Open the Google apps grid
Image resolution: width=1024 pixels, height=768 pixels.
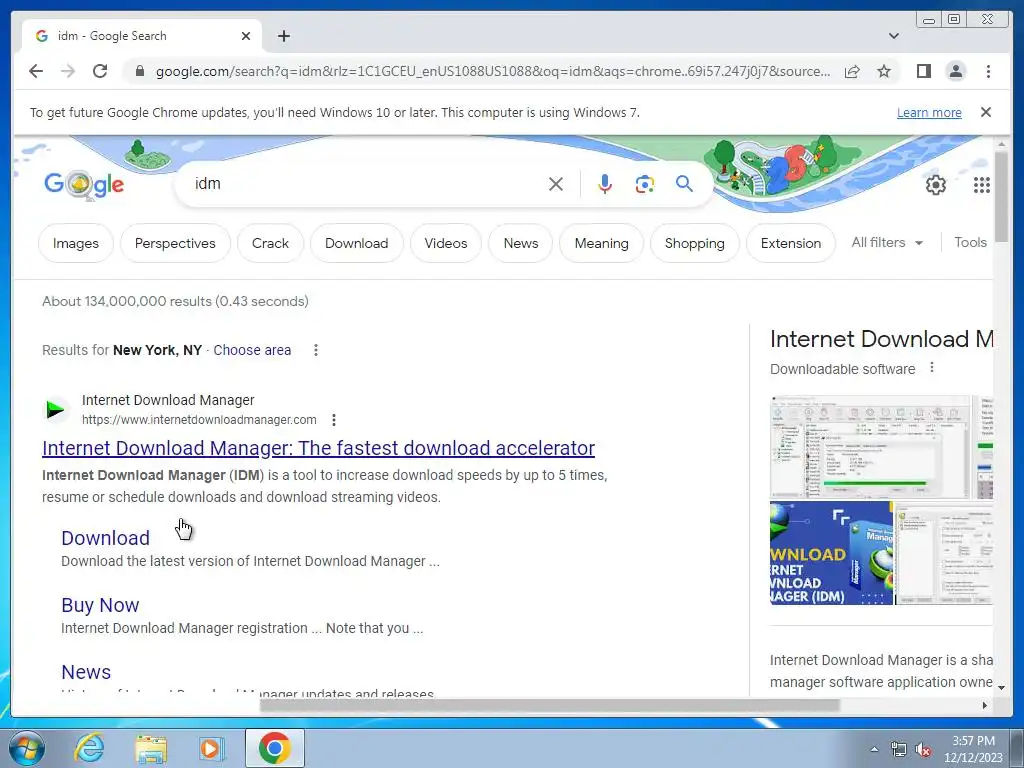click(x=982, y=185)
